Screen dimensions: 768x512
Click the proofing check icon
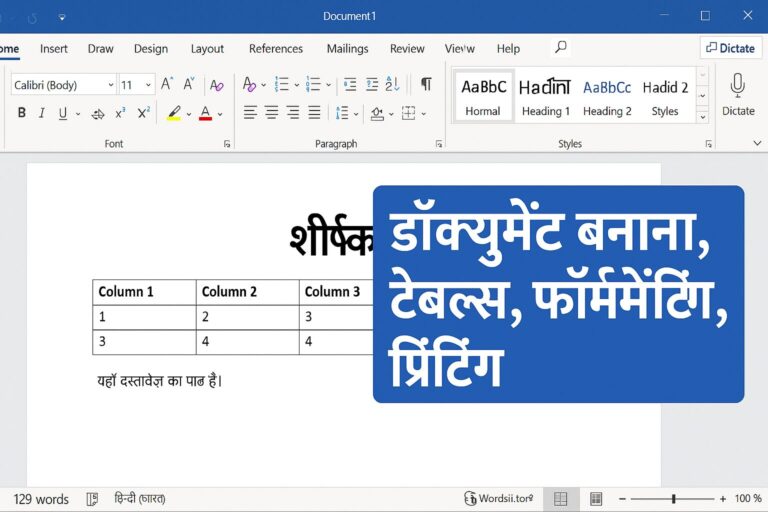point(92,499)
